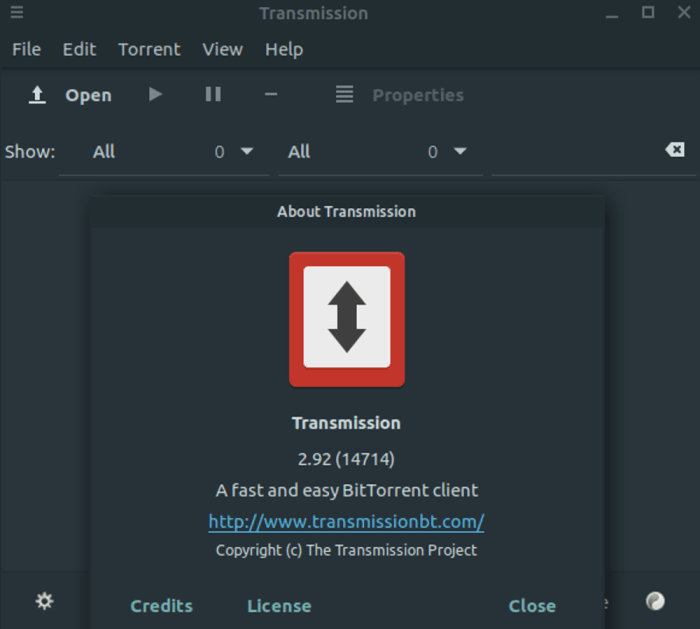The width and height of the screenshot is (700, 629).
Task: Click 'A fast and easy BitTorrent client' text
Action: coord(347,491)
